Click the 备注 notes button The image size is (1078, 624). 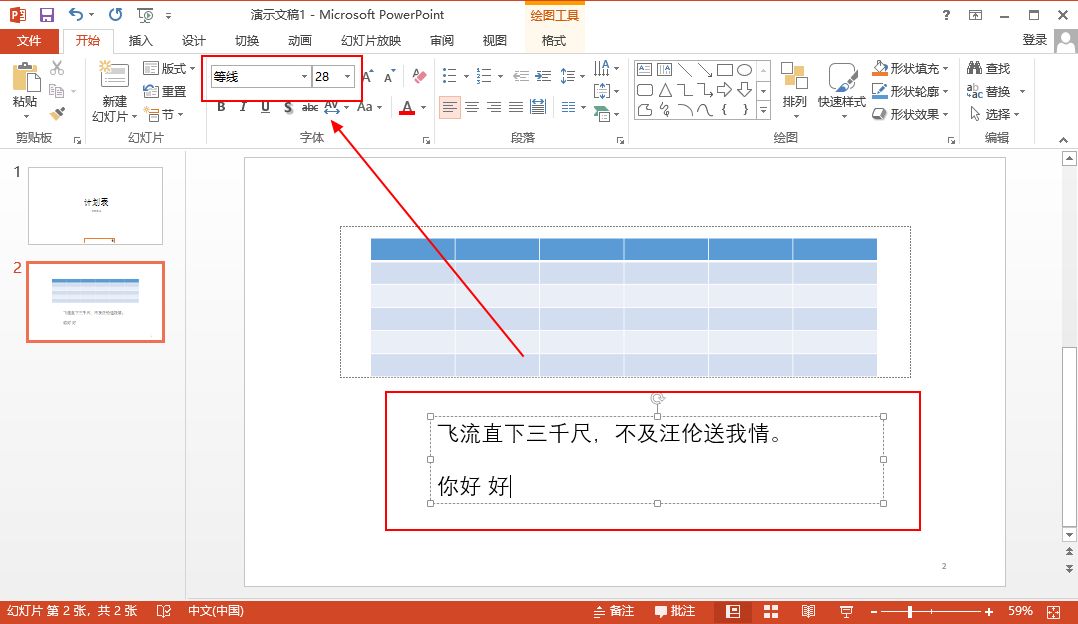coord(613,611)
